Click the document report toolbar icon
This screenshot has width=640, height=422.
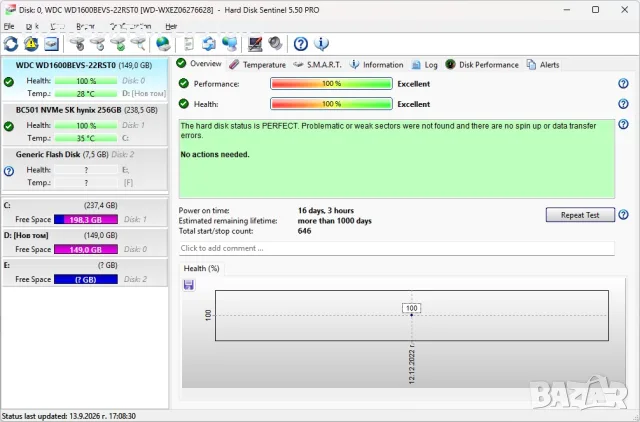[189, 44]
